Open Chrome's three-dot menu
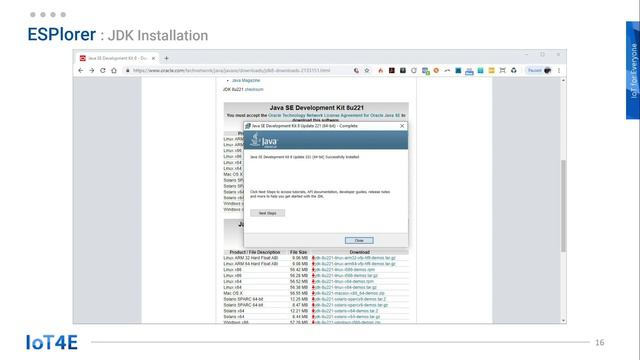Screen dimensions: 640x360 pos(559,71)
